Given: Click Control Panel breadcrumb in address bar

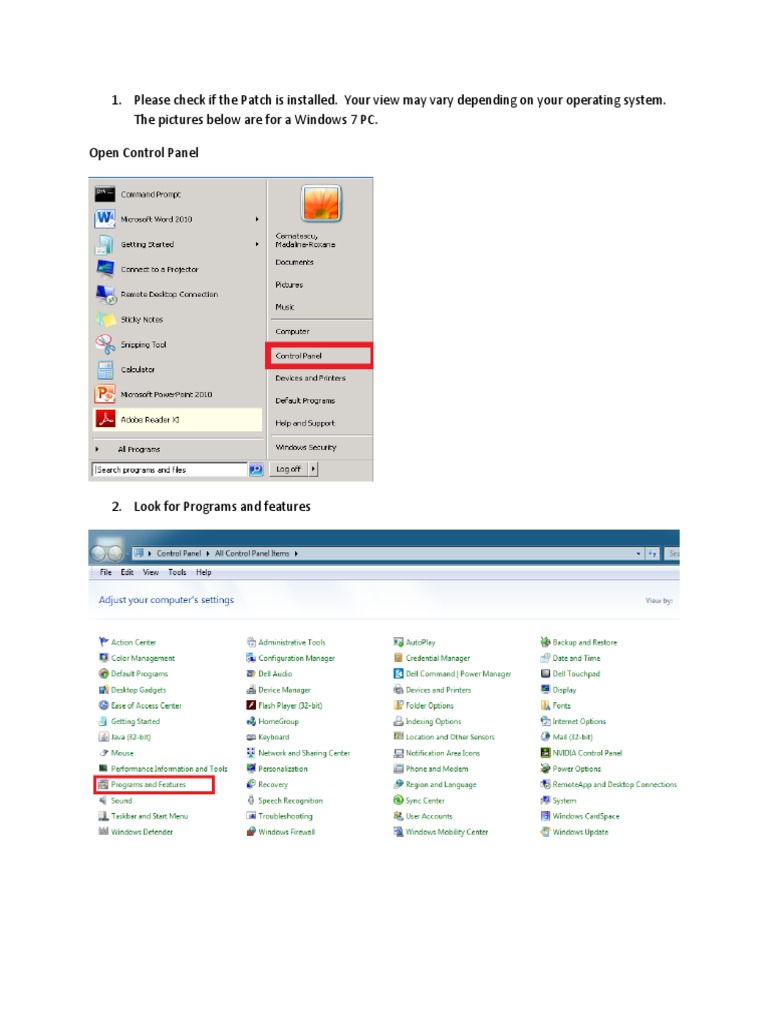Looking at the screenshot, I should coord(179,553).
